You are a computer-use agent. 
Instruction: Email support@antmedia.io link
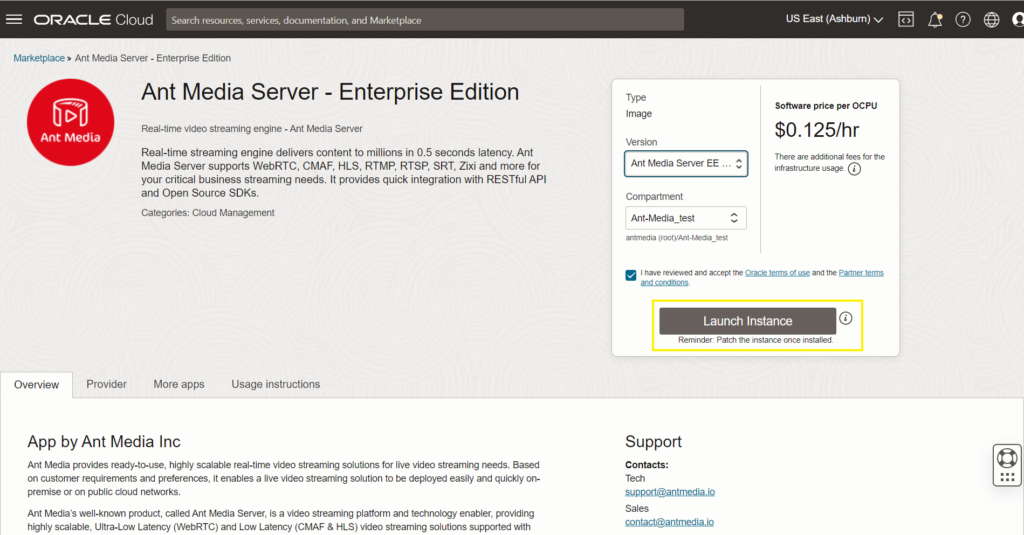[x=670, y=492]
